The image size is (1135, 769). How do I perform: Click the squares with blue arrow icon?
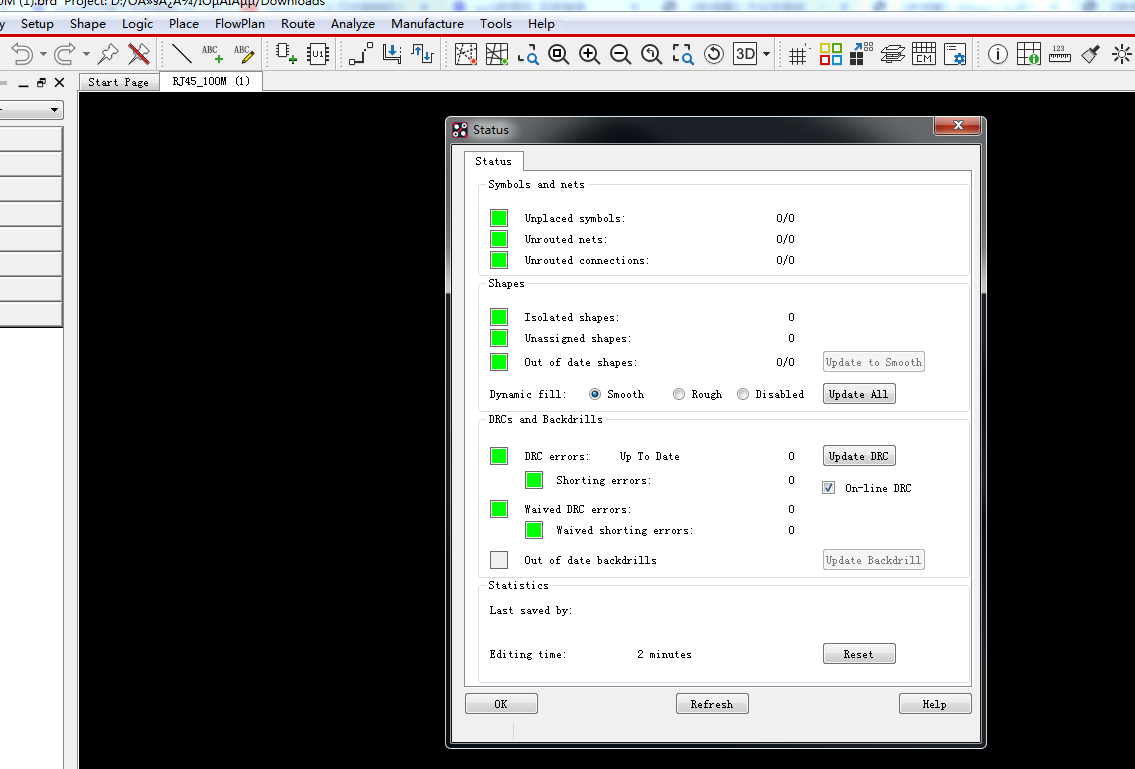[x=861, y=54]
